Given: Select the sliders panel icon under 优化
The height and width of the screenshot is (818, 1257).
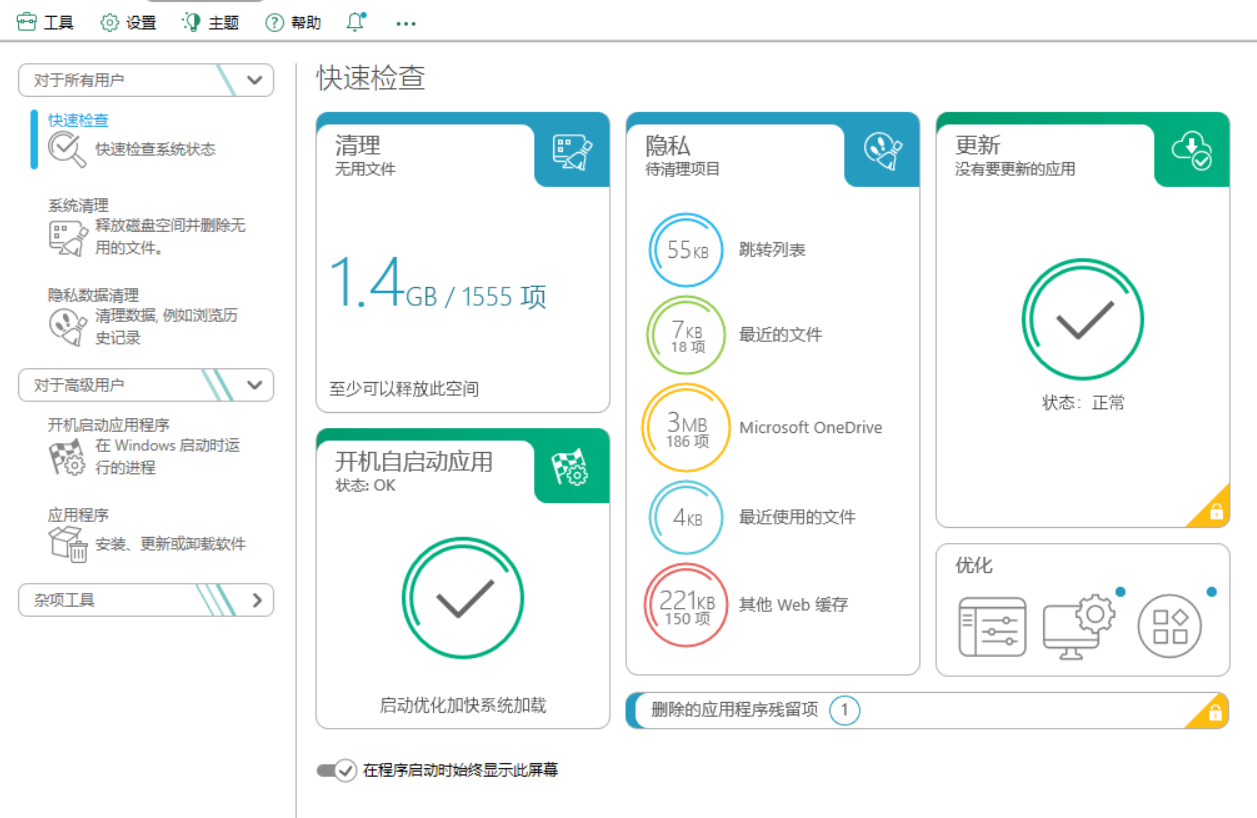Looking at the screenshot, I should (993, 625).
